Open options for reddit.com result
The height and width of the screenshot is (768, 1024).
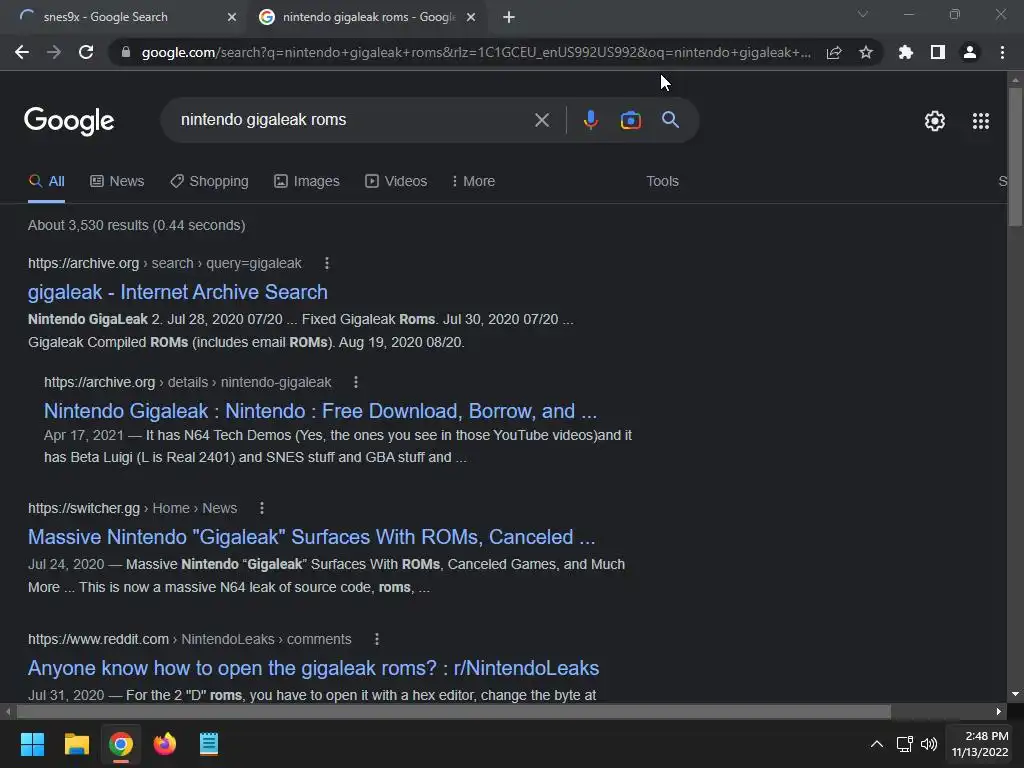coord(377,639)
